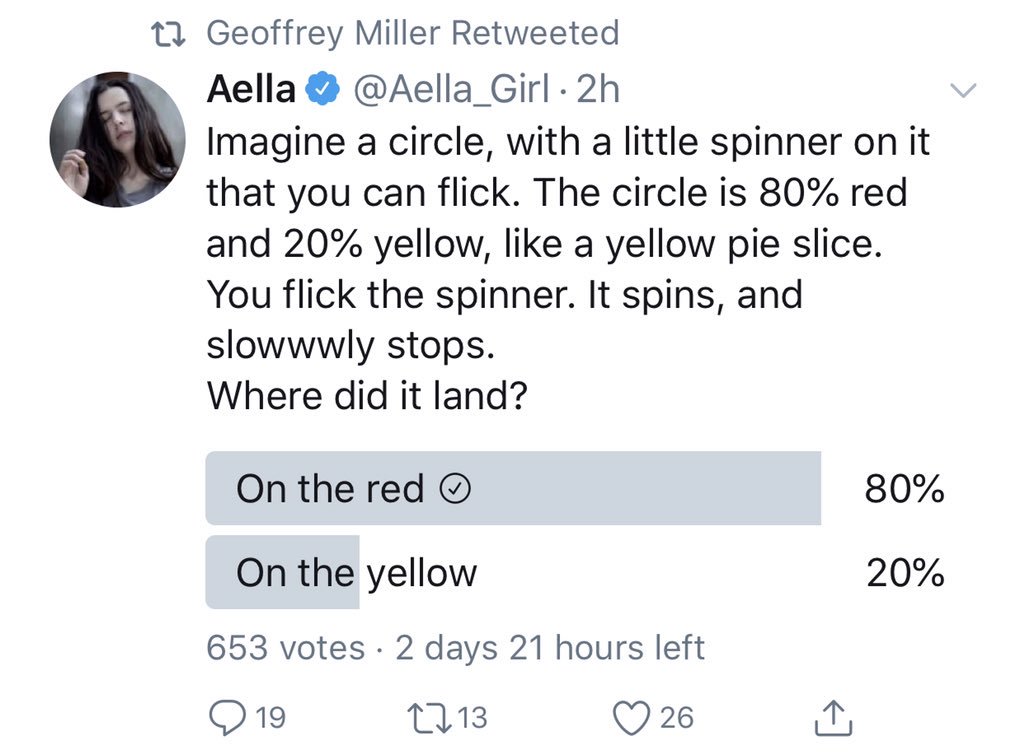Click the 26 likes count
The height and width of the screenshot is (754, 1024).
click(x=676, y=717)
